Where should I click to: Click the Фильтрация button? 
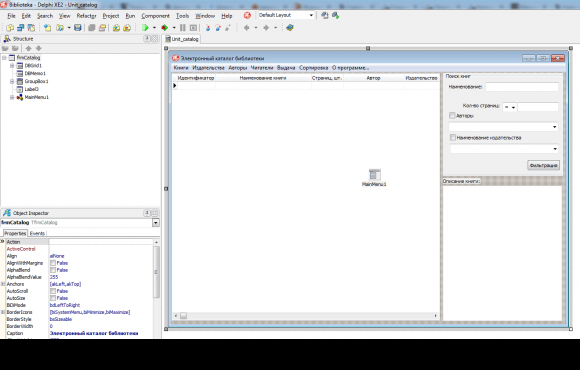click(x=543, y=165)
